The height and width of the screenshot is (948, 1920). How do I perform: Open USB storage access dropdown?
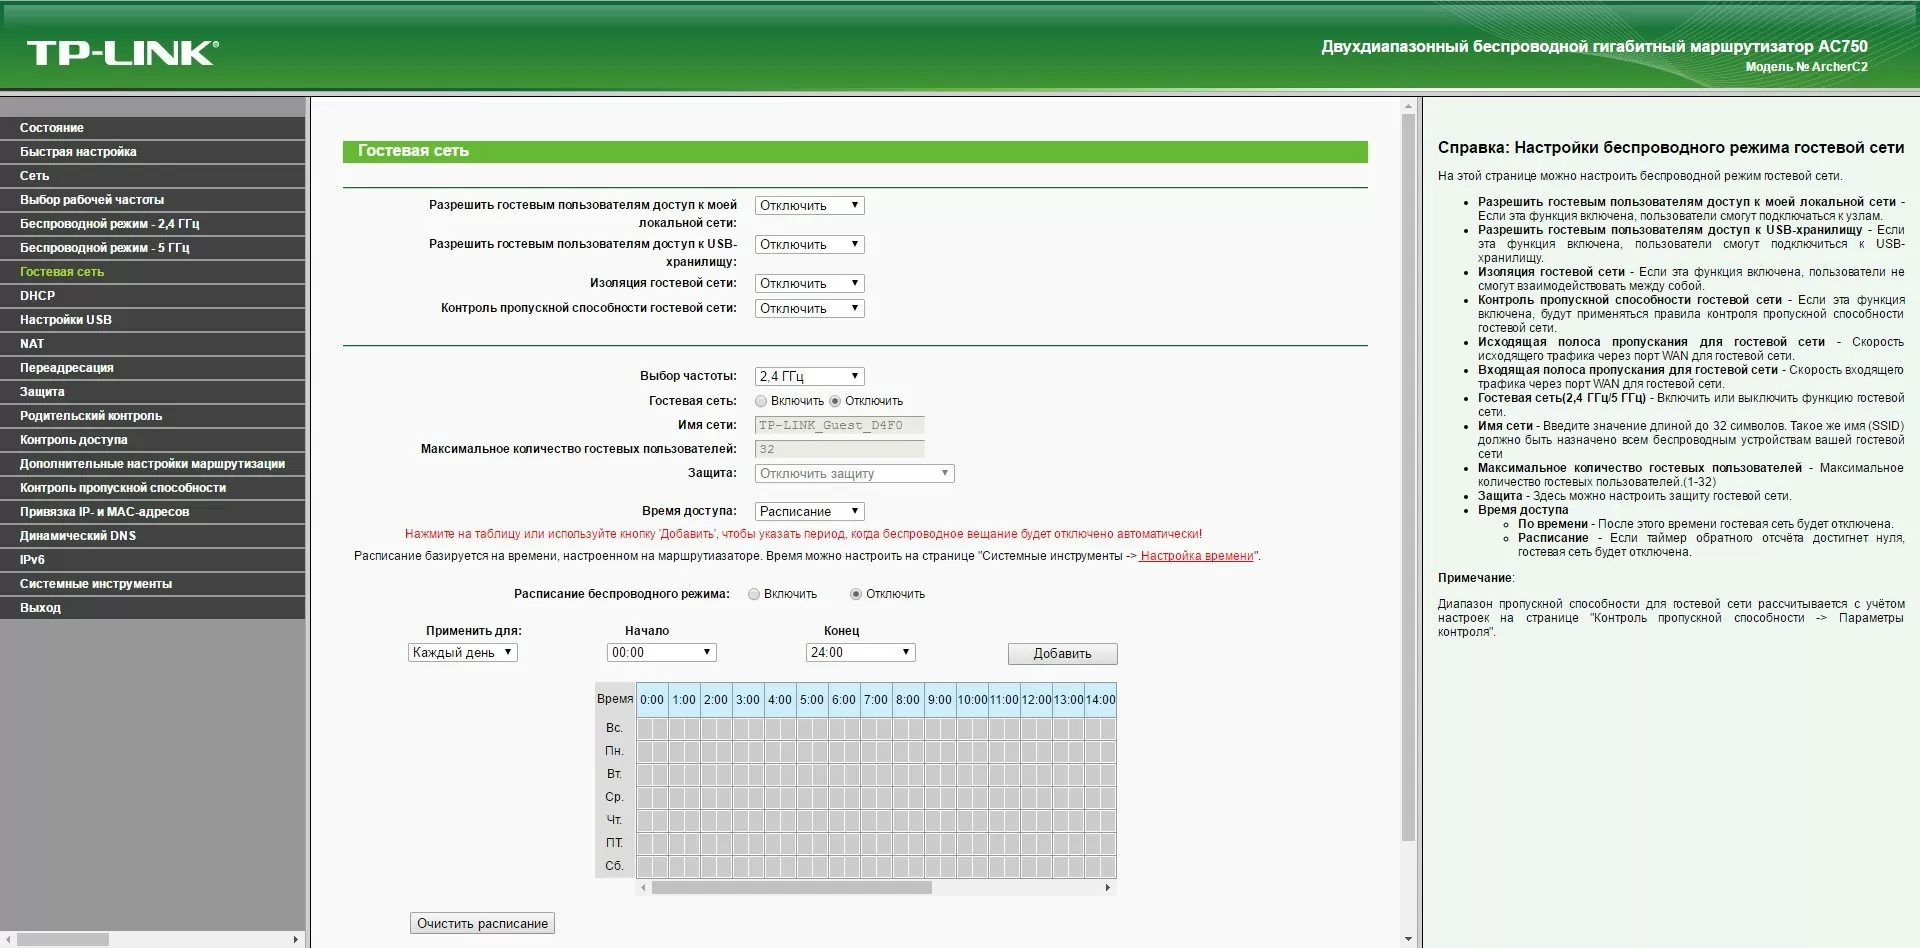point(809,245)
